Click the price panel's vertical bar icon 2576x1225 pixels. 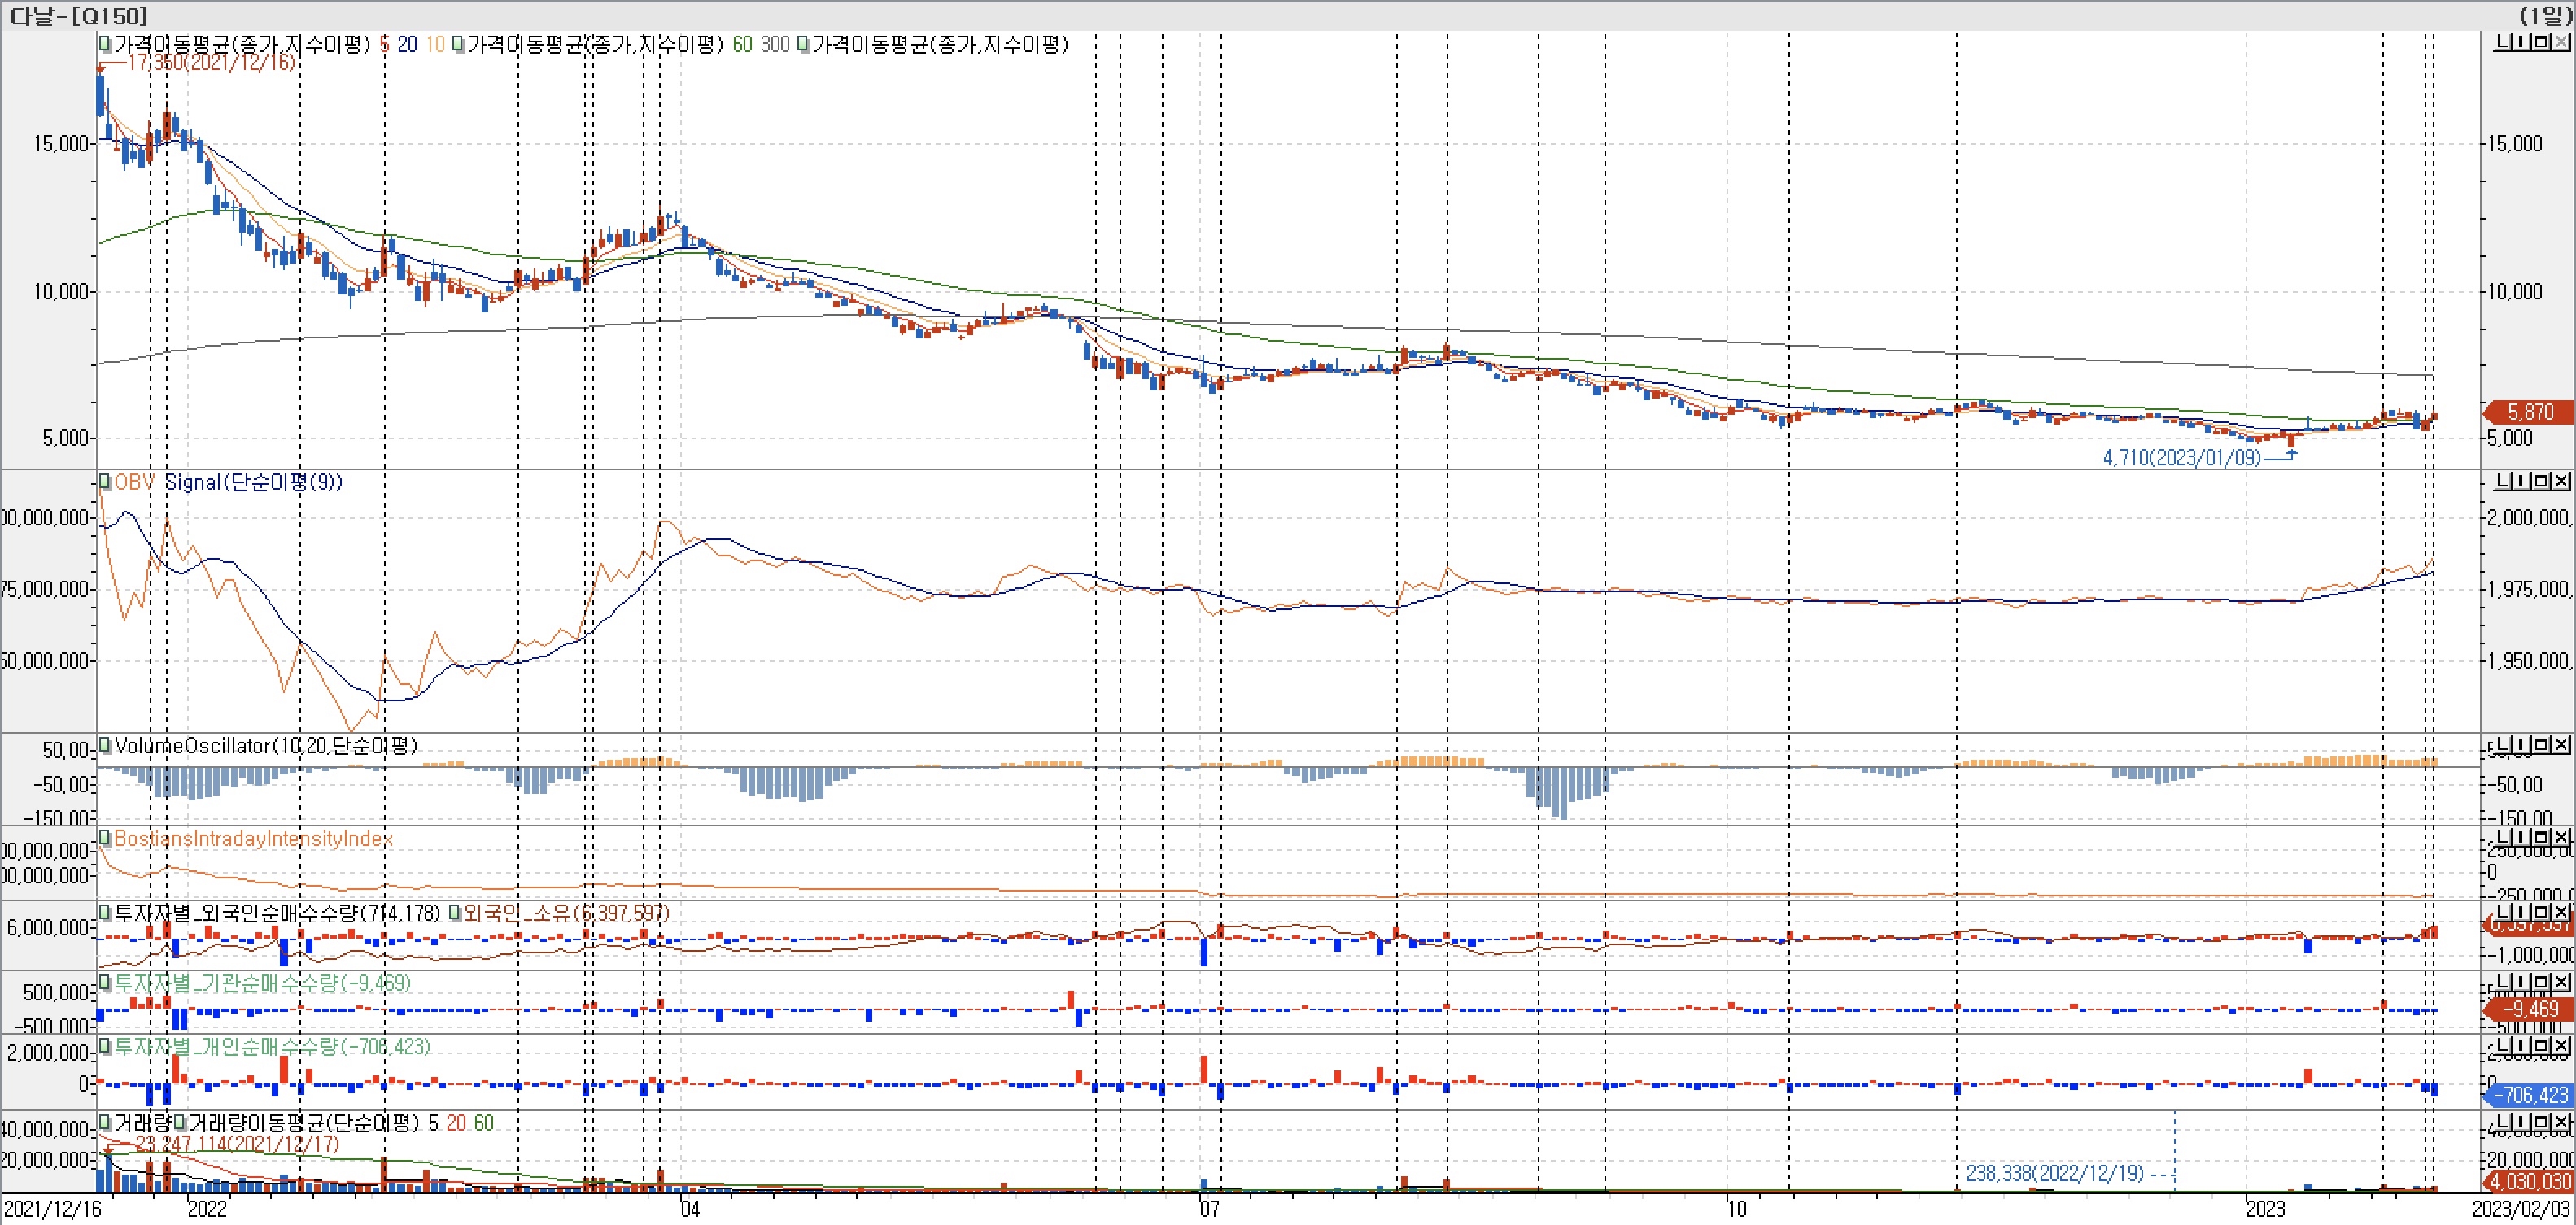[2522, 42]
